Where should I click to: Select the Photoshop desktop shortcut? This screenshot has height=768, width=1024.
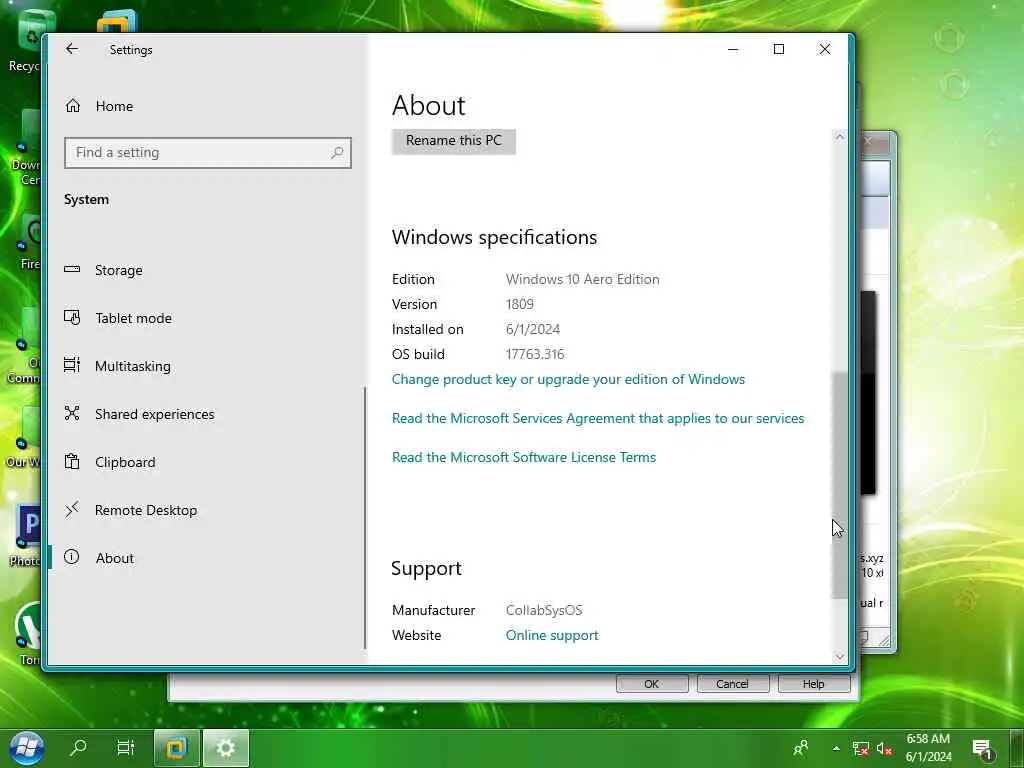pyautogui.click(x=25, y=536)
